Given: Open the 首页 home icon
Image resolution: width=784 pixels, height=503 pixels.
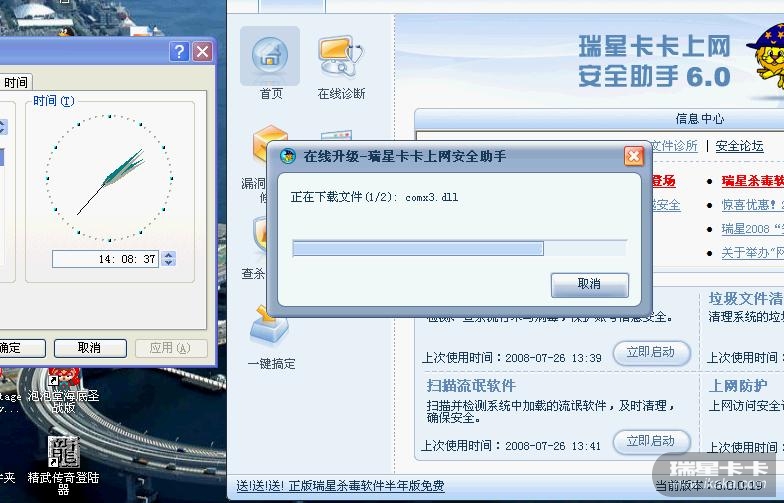Looking at the screenshot, I should pos(270,63).
